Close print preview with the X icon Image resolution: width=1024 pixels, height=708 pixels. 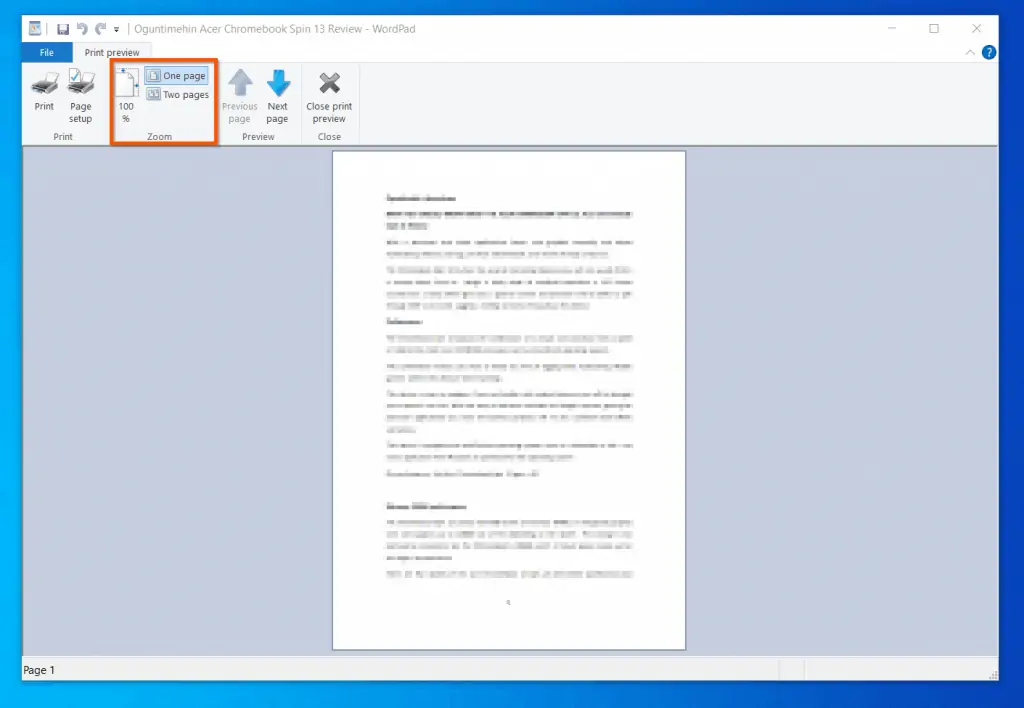point(329,95)
